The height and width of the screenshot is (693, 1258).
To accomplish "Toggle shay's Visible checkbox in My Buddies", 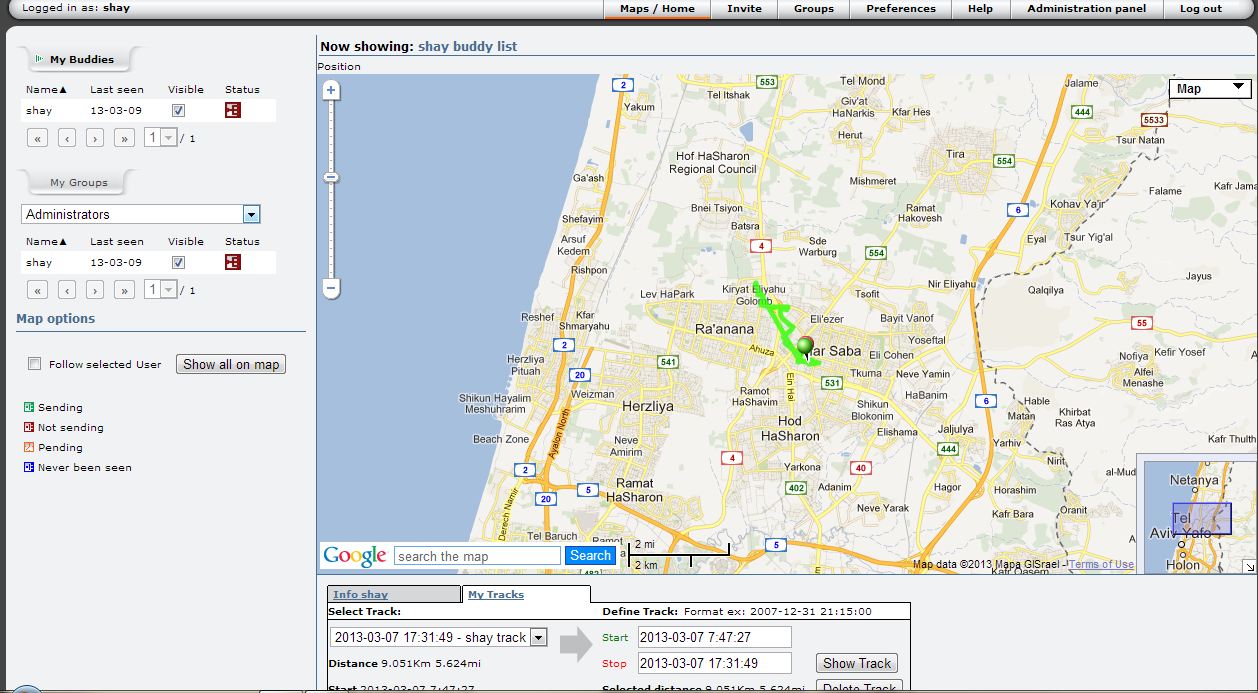I will click(178, 110).
